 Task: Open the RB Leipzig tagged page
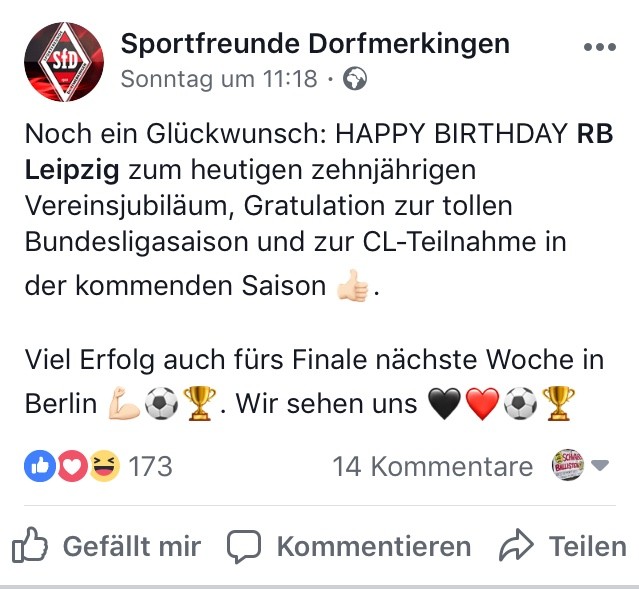319,152
